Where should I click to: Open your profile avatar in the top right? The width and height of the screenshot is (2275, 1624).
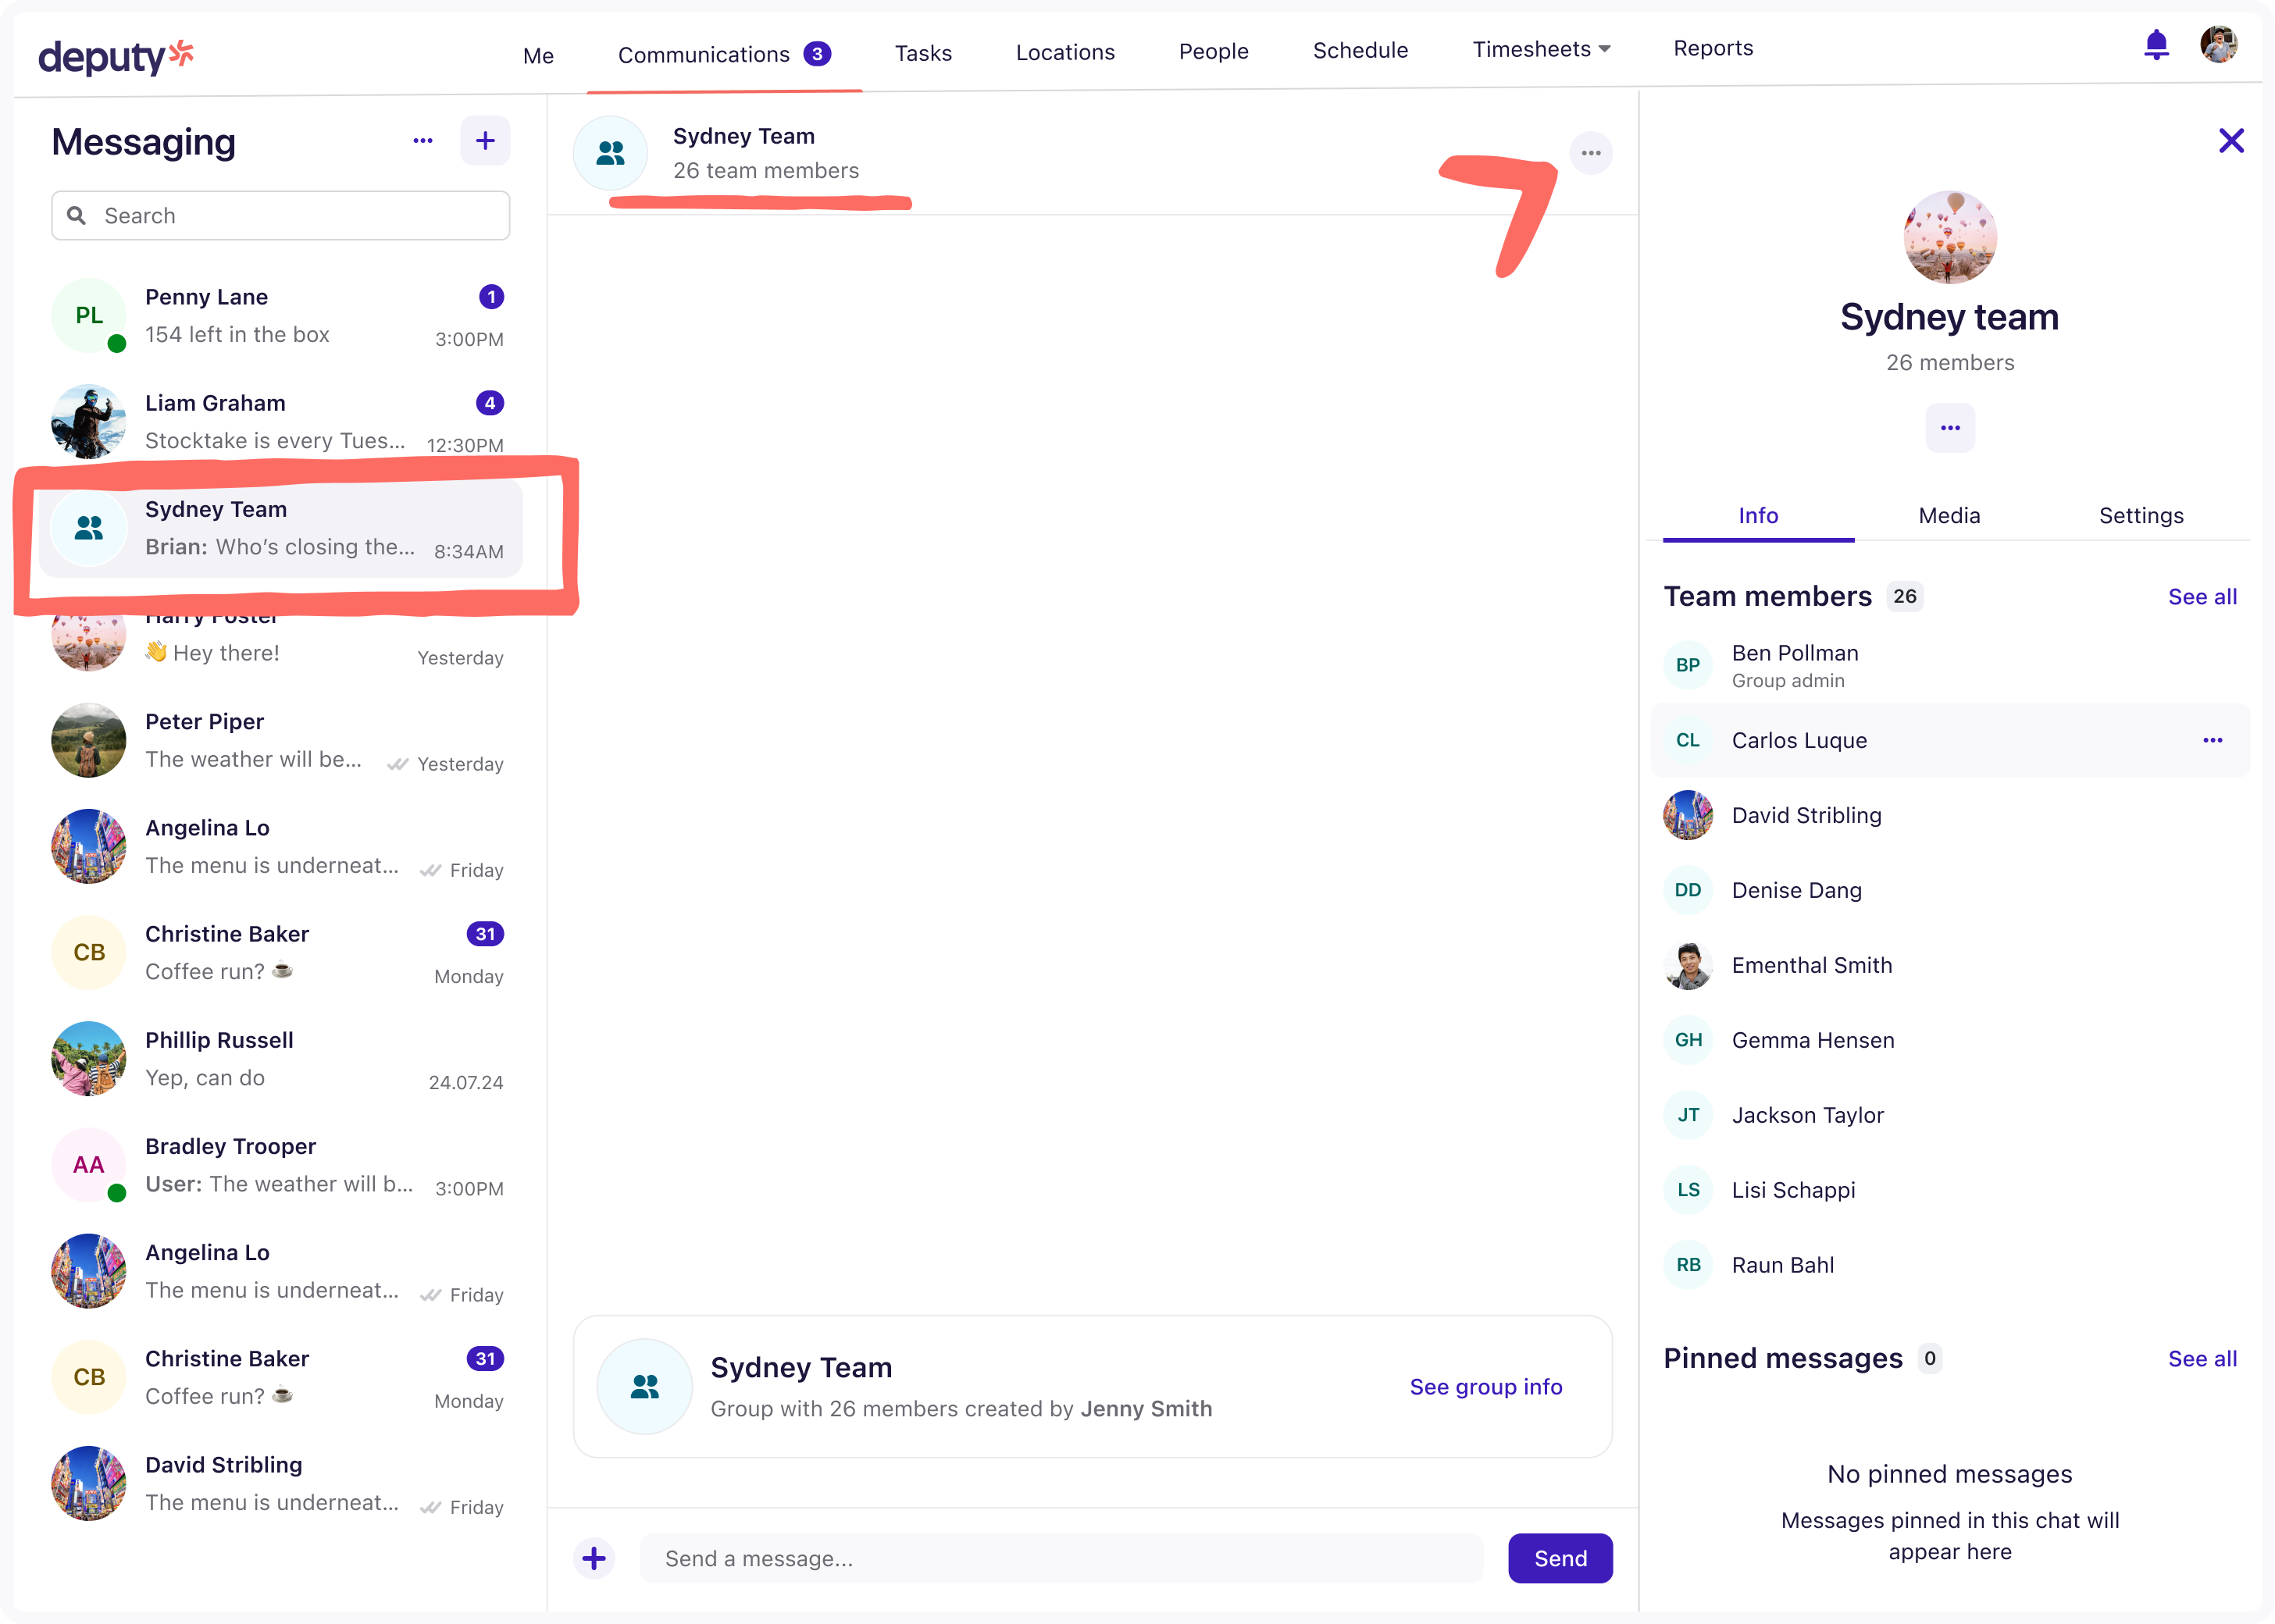2219,44
